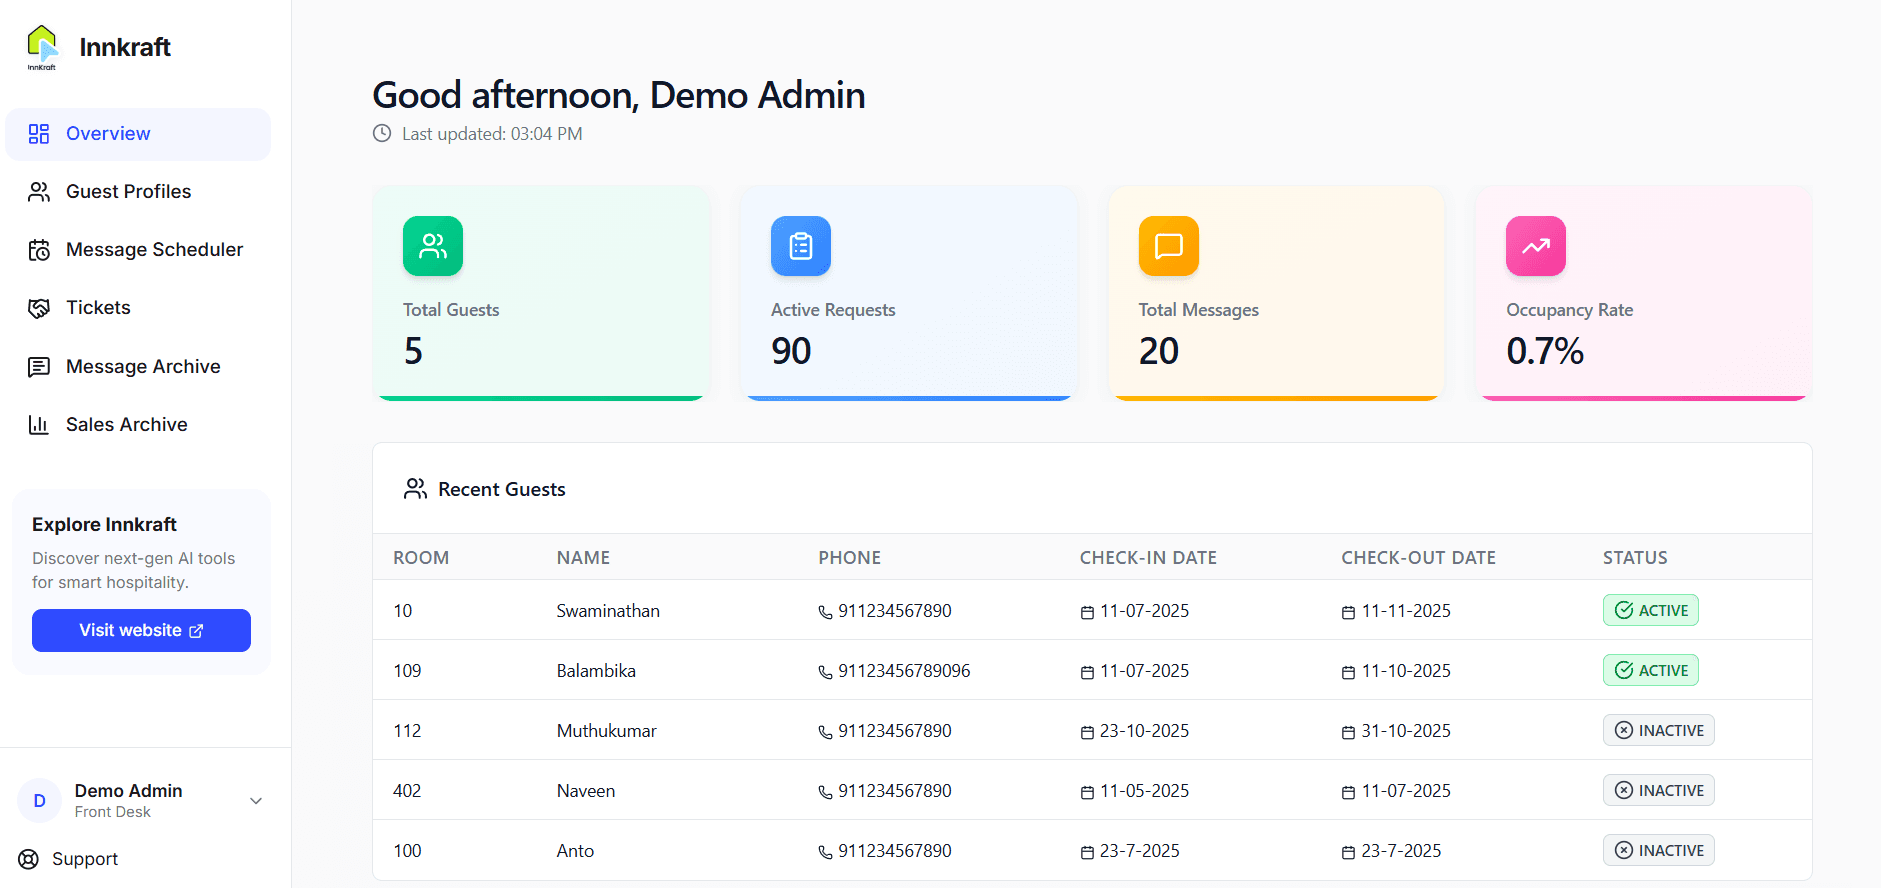
Task: Click the Demo Admin avatar letter D
Action: tap(40, 801)
